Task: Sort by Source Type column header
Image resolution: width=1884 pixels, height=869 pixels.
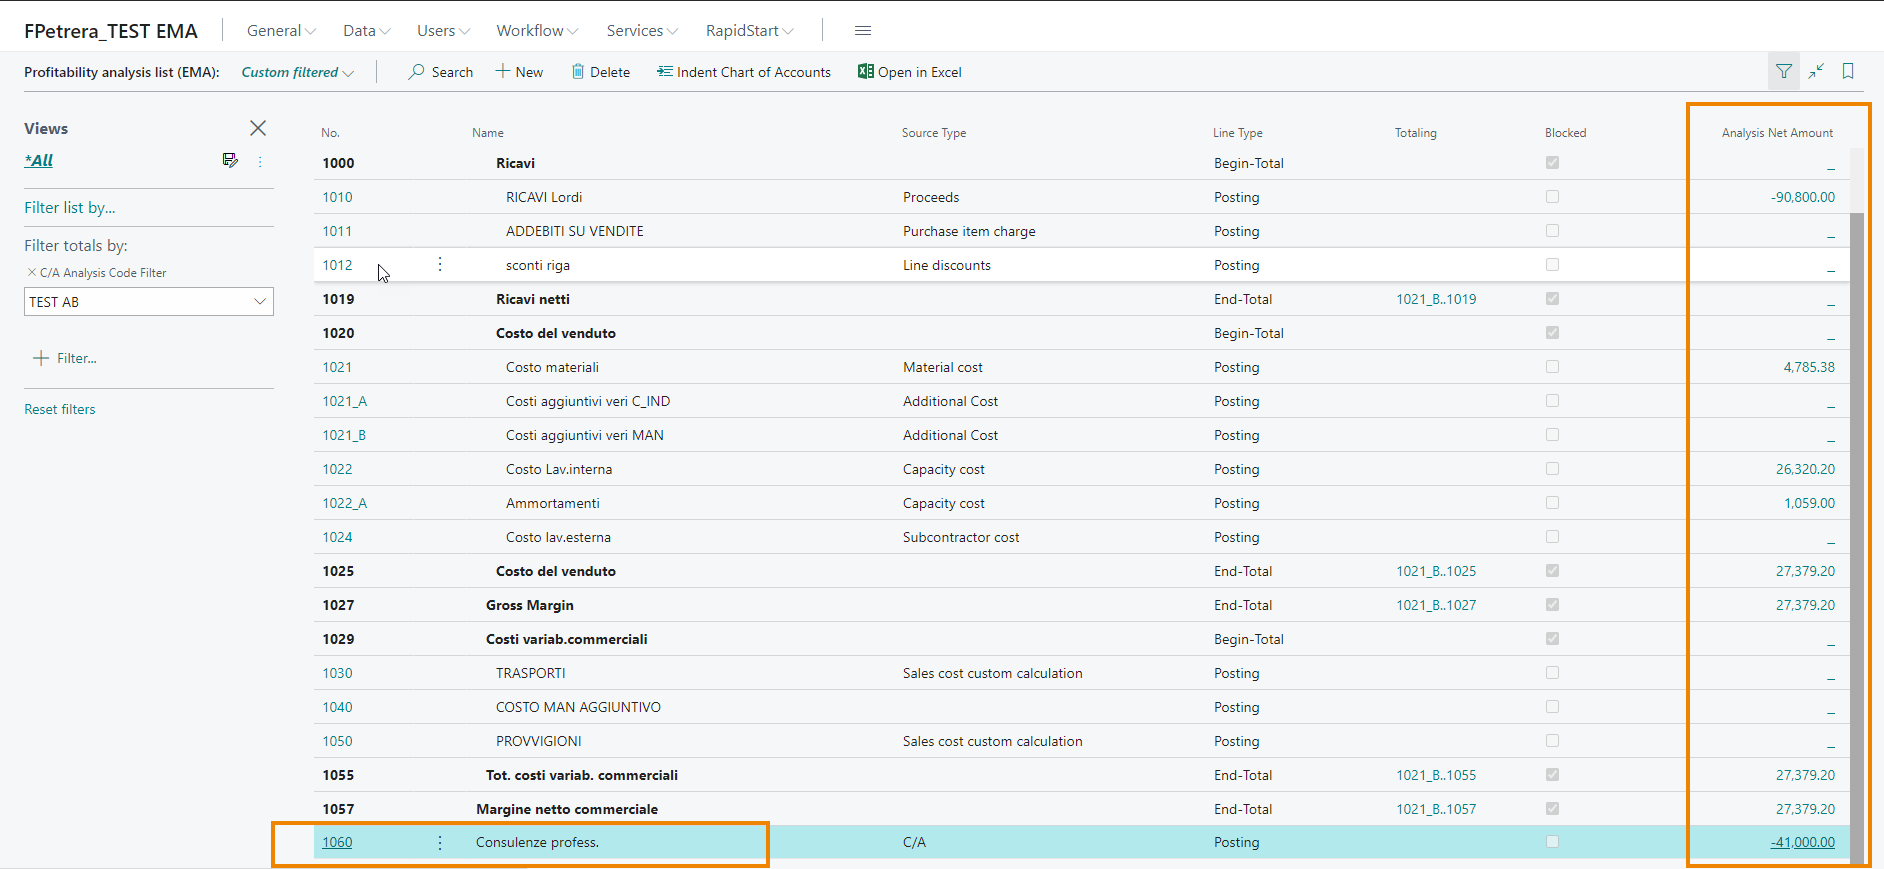Action: (934, 133)
